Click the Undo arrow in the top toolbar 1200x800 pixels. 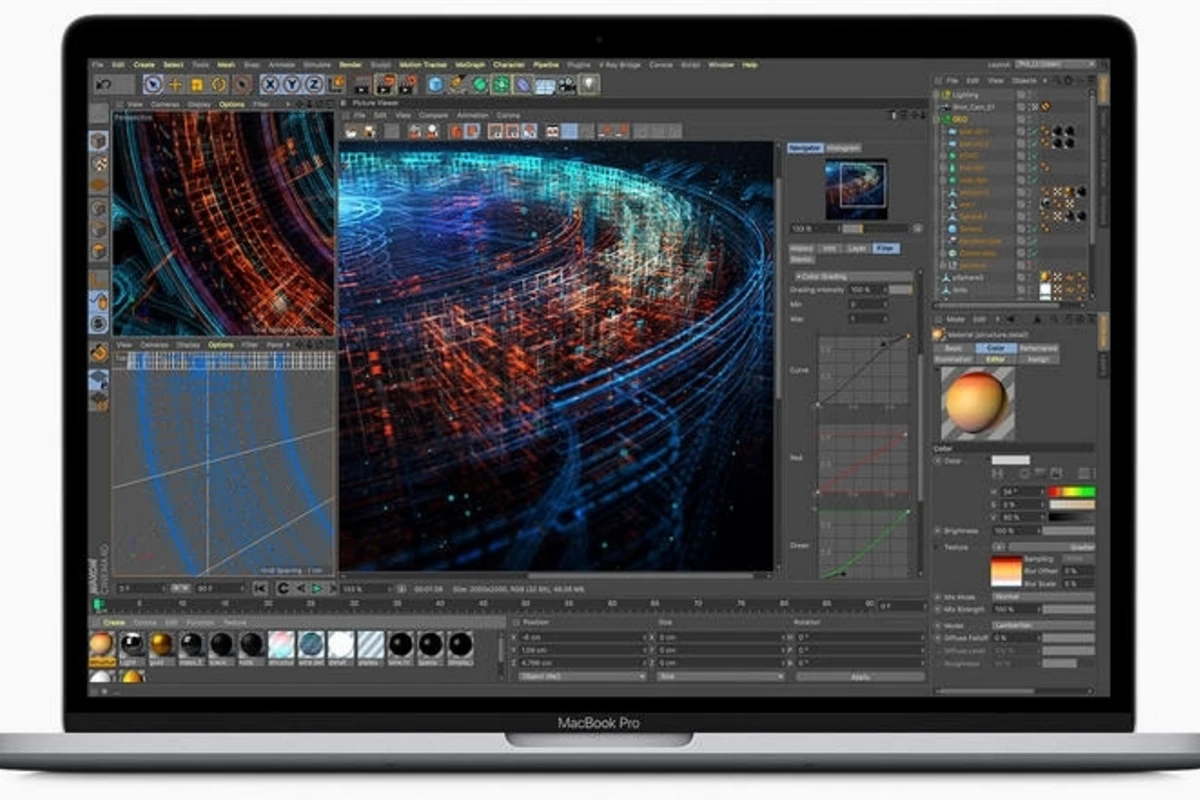(x=103, y=85)
